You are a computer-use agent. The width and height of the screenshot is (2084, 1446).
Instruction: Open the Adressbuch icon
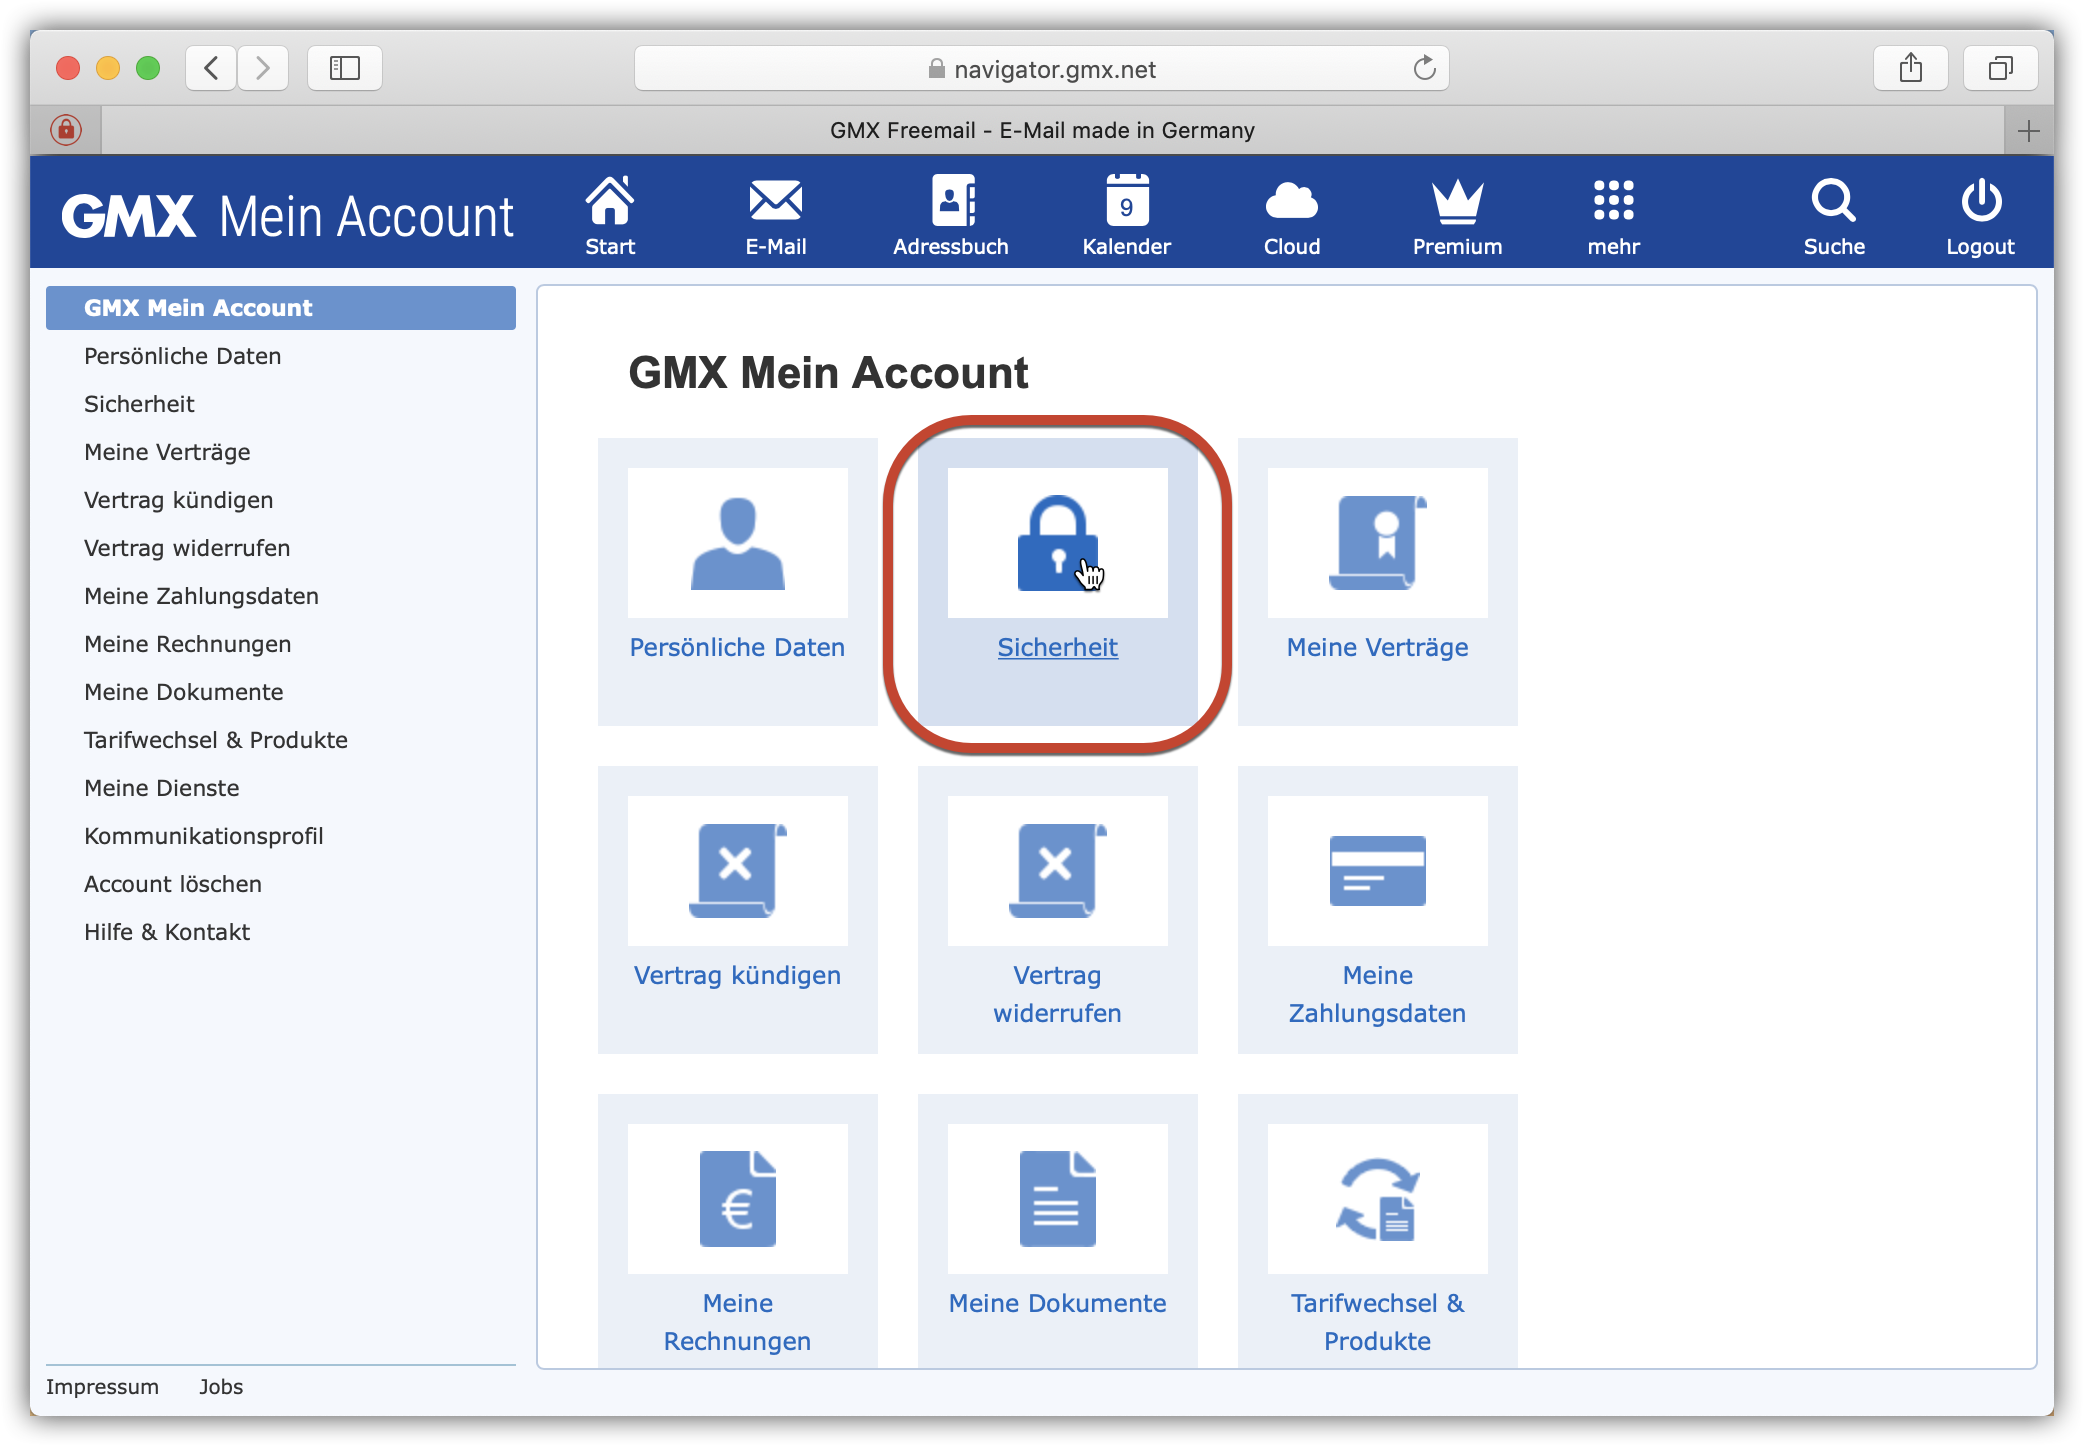953,201
